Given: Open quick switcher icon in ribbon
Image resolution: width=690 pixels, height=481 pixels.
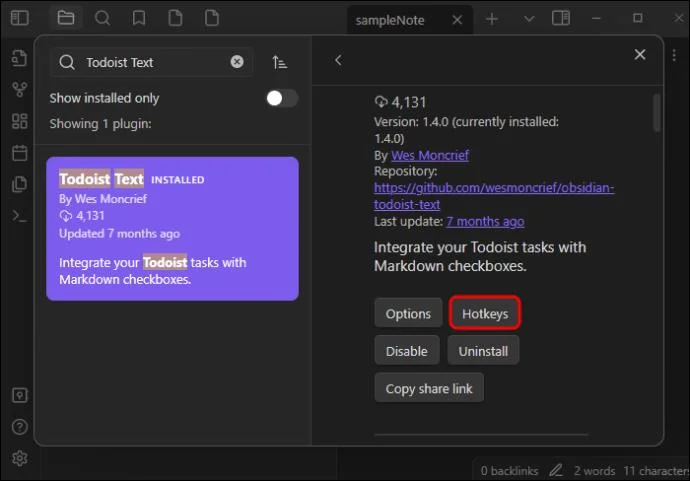Looking at the screenshot, I should click(x=19, y=58).
